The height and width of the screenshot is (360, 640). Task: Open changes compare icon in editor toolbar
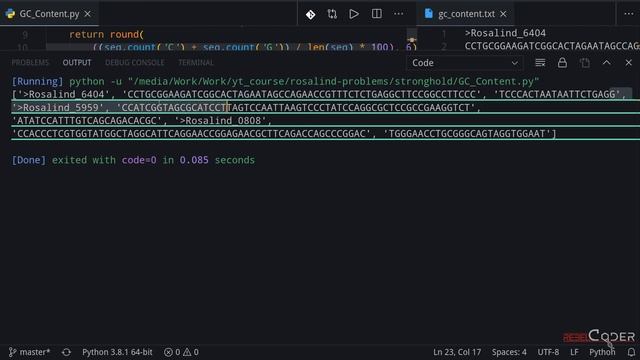point(332,14)
